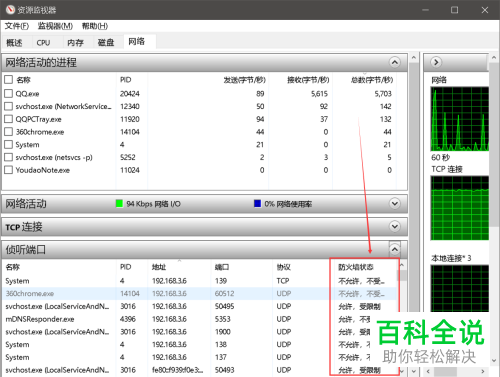
Task: Click graph pane horizontal scrollbar right arrow
Action: tap(482, 371)
